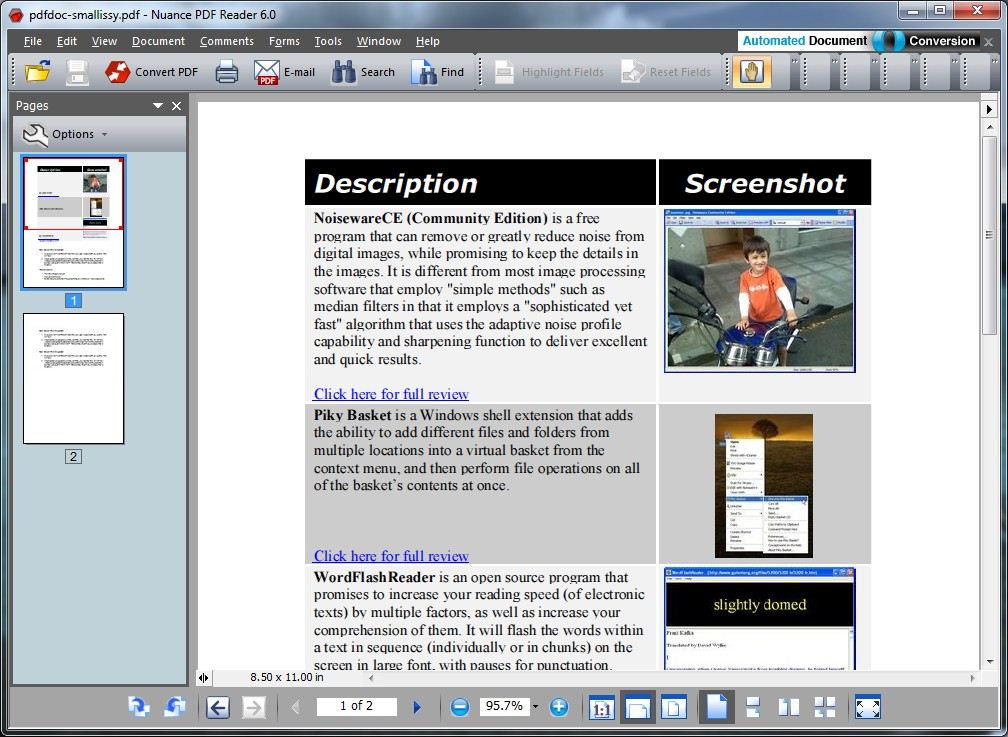Expand the Options dropdown in Pages panel
This screenshot has height=737, width=1008.
click(x=65, y=134)
